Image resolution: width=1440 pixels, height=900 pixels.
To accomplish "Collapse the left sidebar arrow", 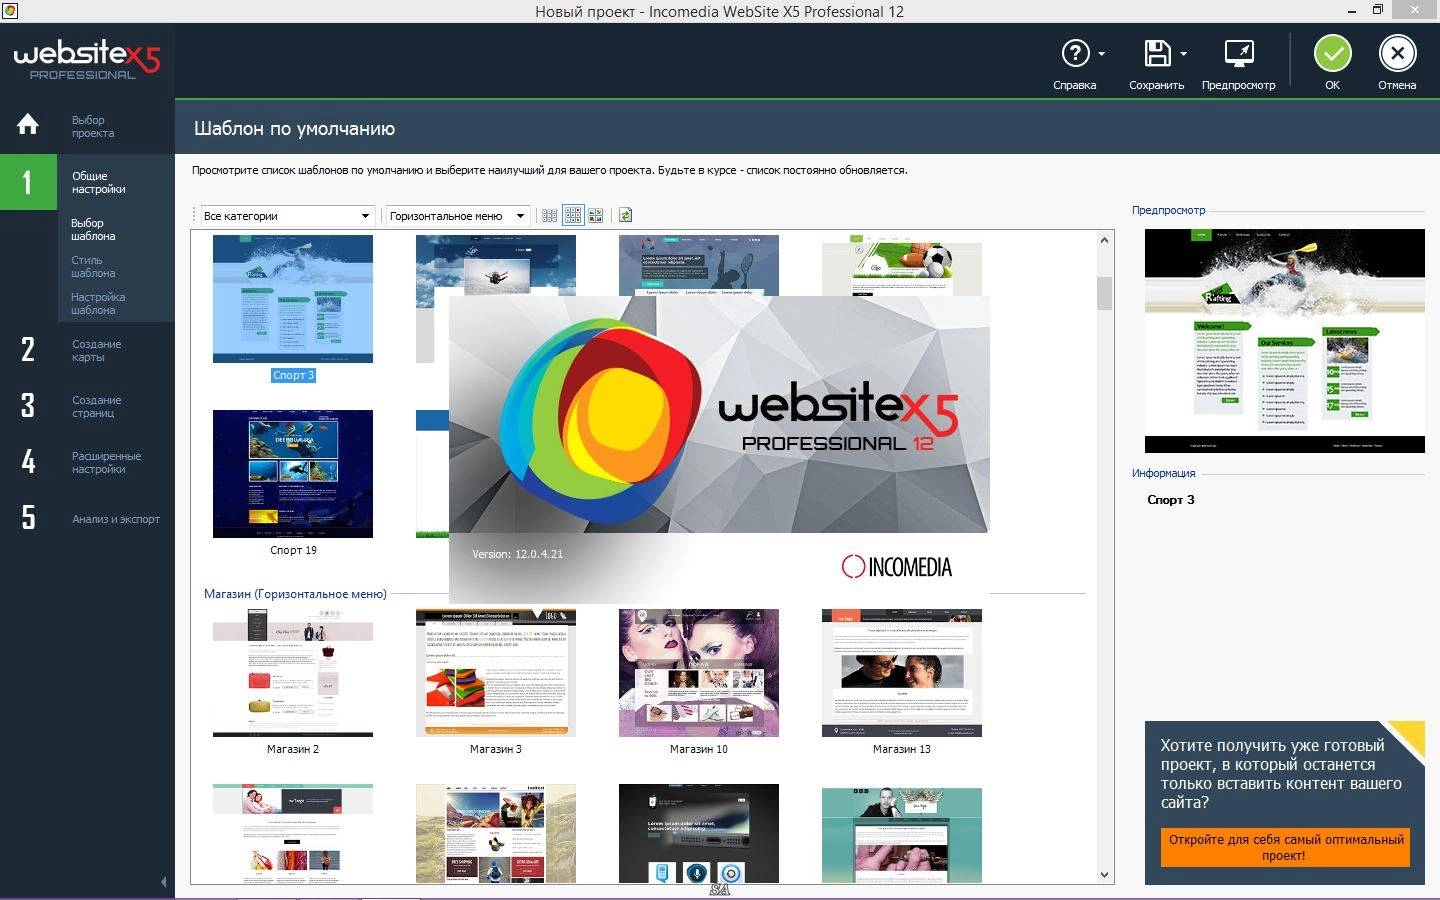I will [164, 882].
